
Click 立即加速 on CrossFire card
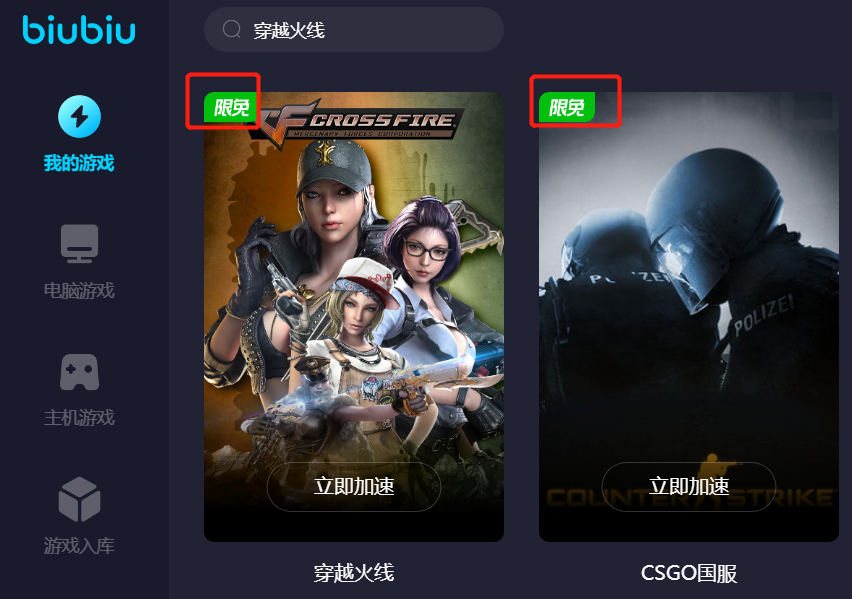coord(354,486)
